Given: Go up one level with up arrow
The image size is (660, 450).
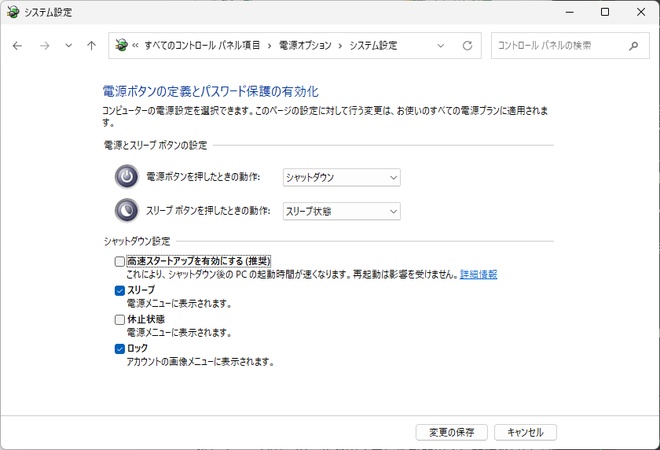Looking at the screenshot, I should 91,45.
